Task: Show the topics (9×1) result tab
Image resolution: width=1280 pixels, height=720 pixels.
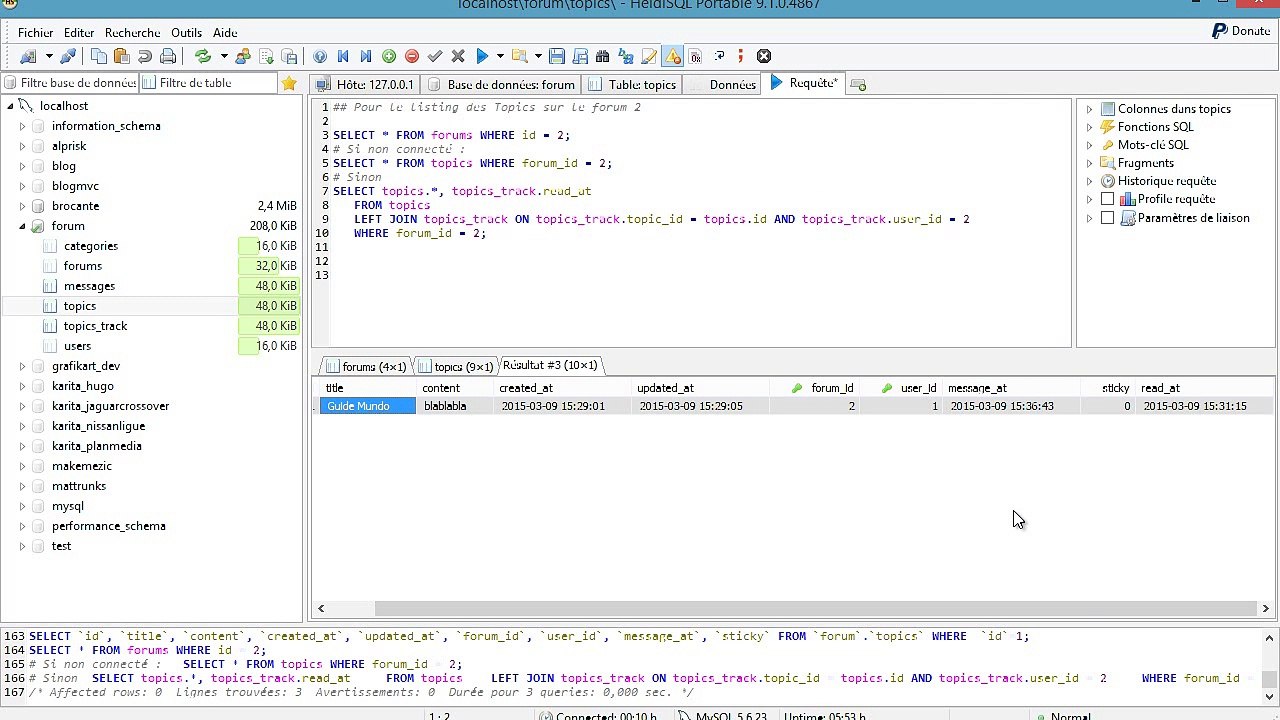Action: click(455, 366)
